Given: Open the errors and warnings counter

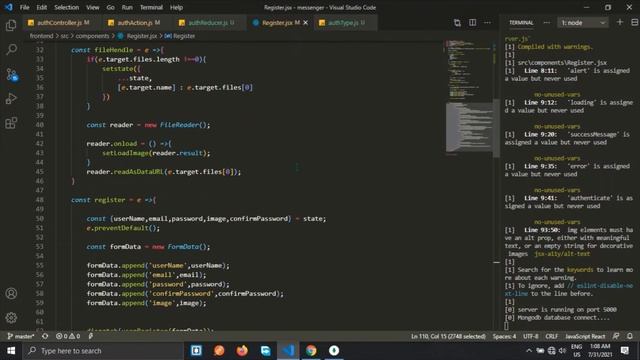Looking at the screenshot, I should click(68, 336).
